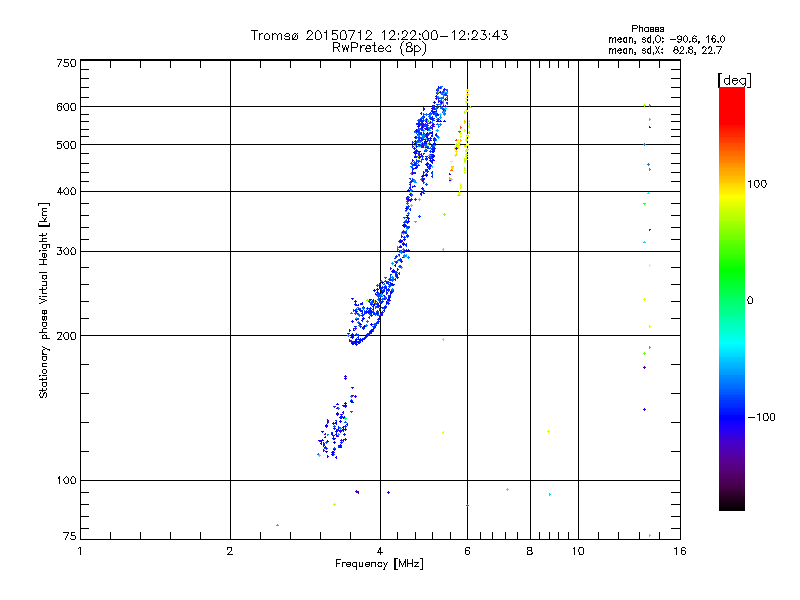Image resolution: width=800 pixels, height=600 pixels.
Task: Click the colorbar tick label '100'
Action: click(x=757, y=184)
